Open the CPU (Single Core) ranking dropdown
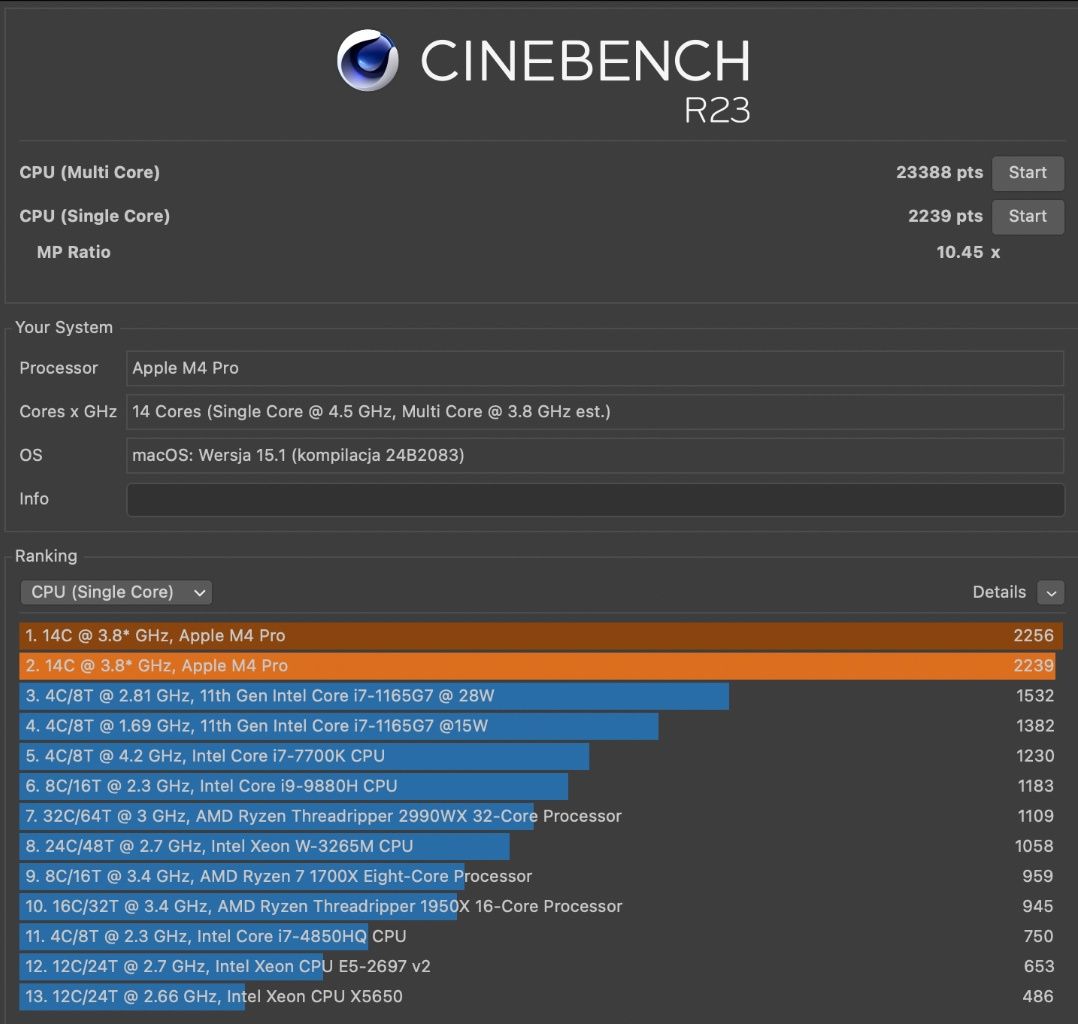Viewport: 1078px width, 1024px height. (x=116, y=592)
